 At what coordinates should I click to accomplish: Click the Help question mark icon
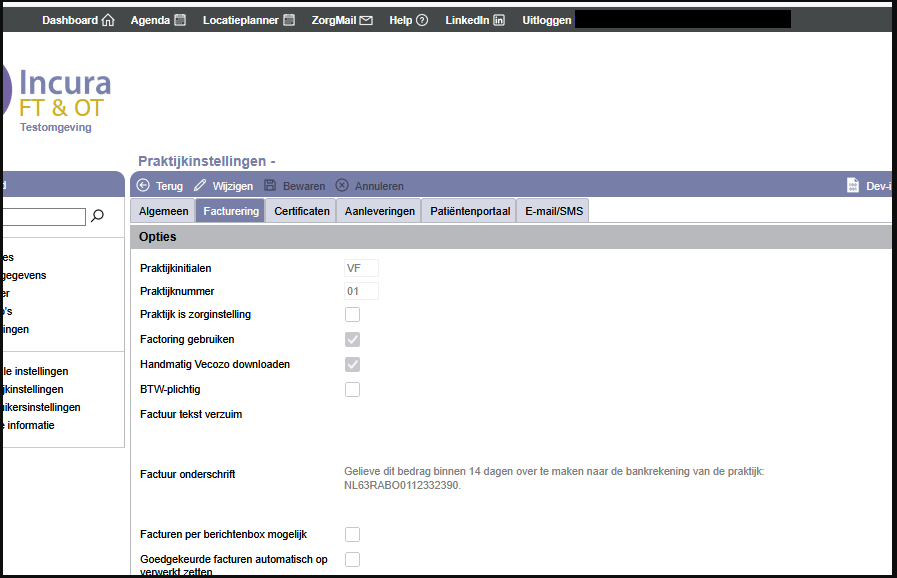point(422,20)
